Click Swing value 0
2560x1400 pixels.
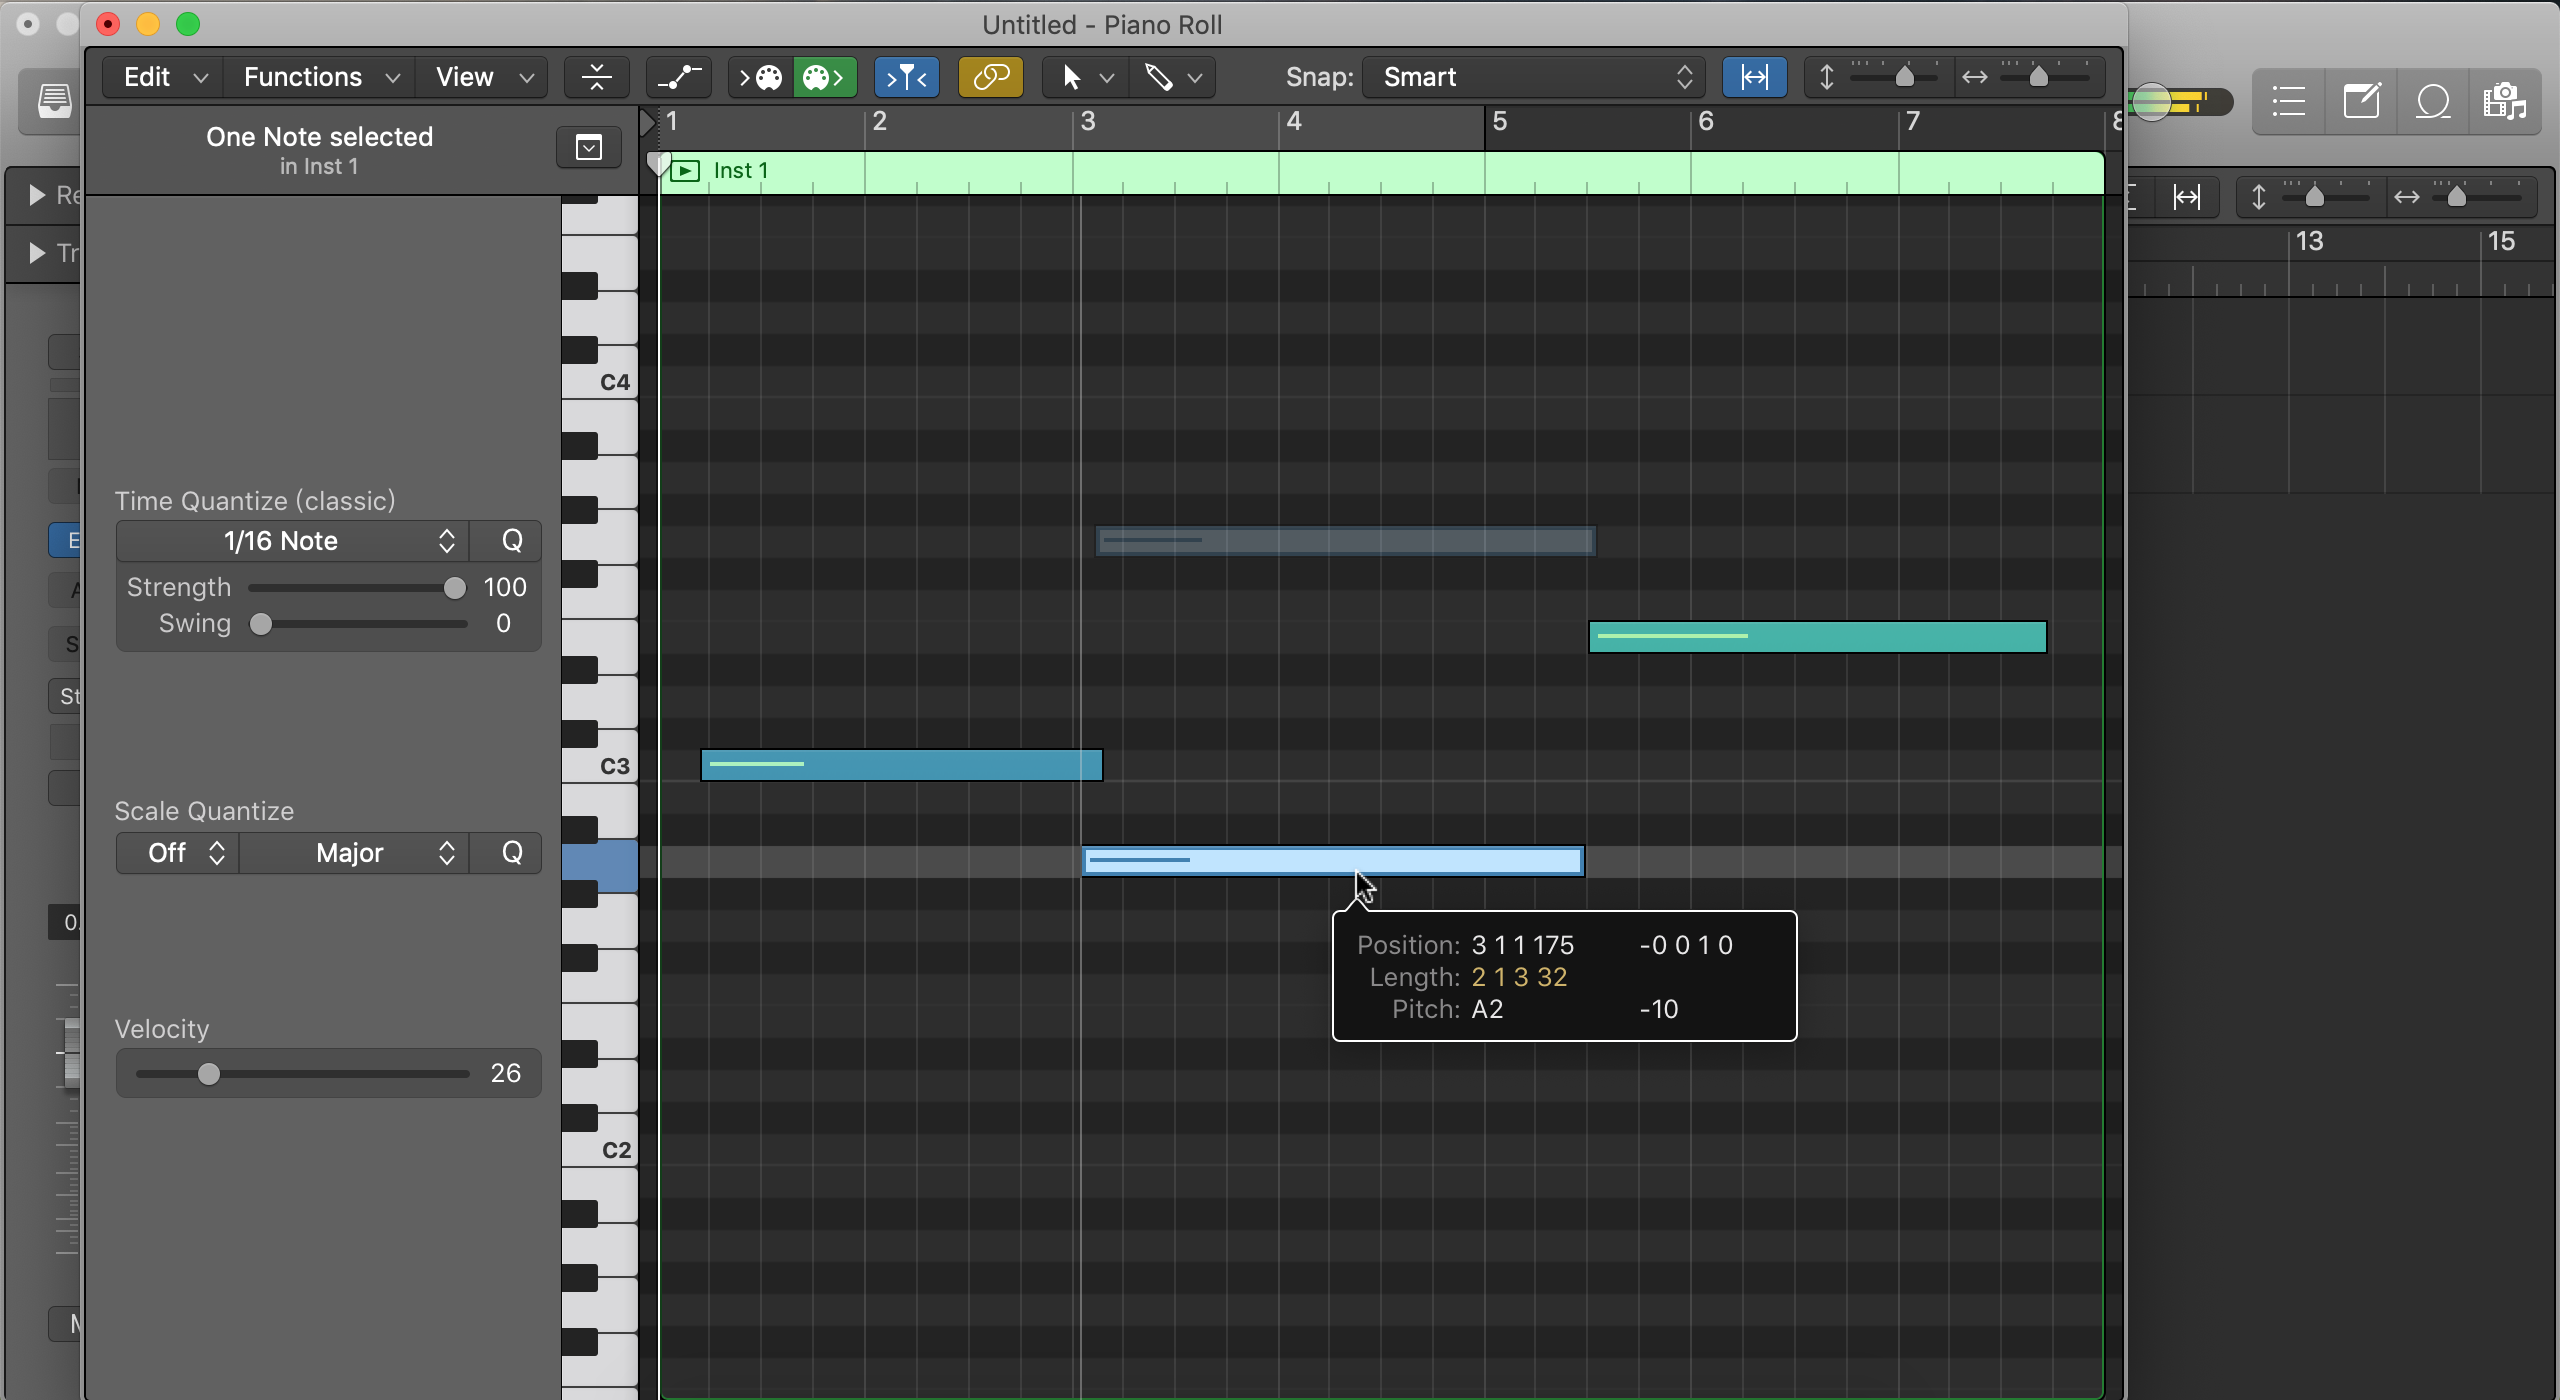pos(503,624)
